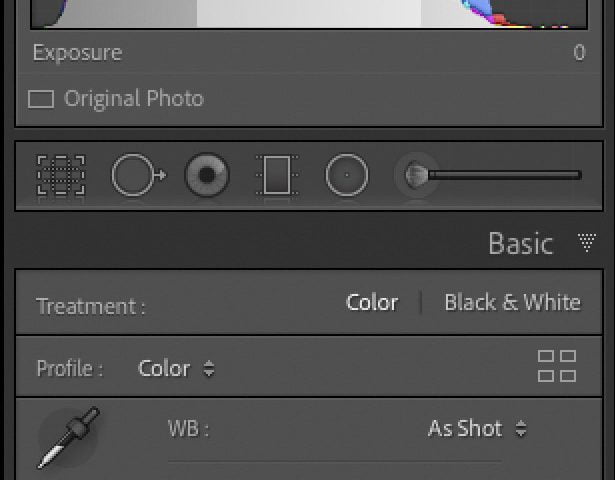Screen dimensions: 615x480
Task: Open the Profile Browser grid icon
Action: (x=557, y=366)
